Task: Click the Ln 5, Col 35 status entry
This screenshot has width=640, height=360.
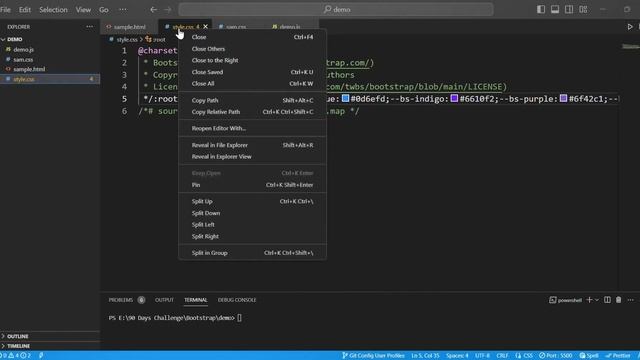Action: pos(425,356)
